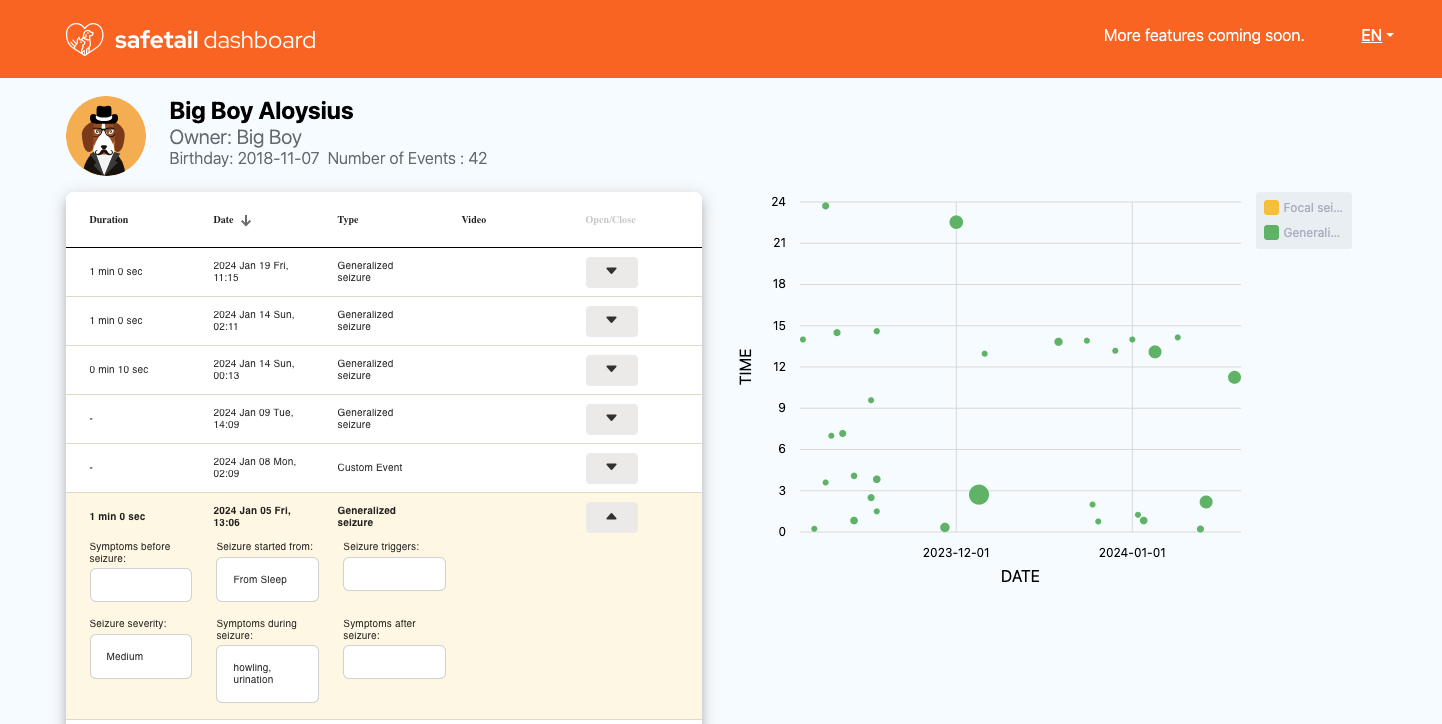Click the safetail dashboard title link
Viewport: 1442px width, 724px height.
(215, 40)
